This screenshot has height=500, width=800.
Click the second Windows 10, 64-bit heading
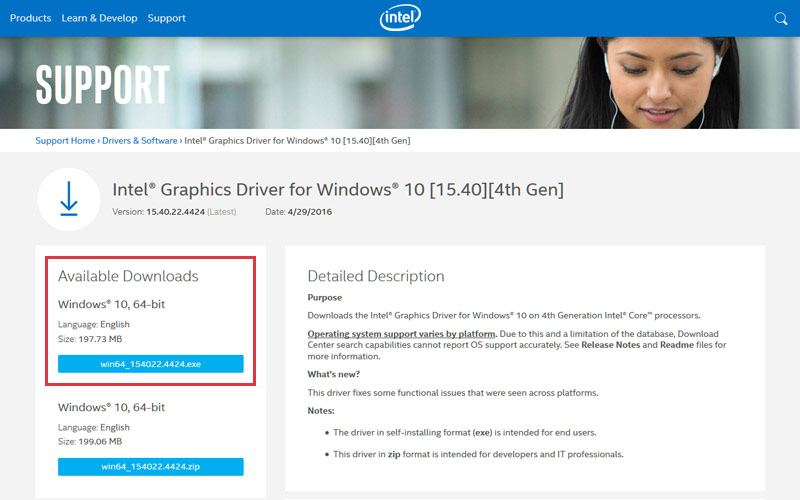point(111,407)
